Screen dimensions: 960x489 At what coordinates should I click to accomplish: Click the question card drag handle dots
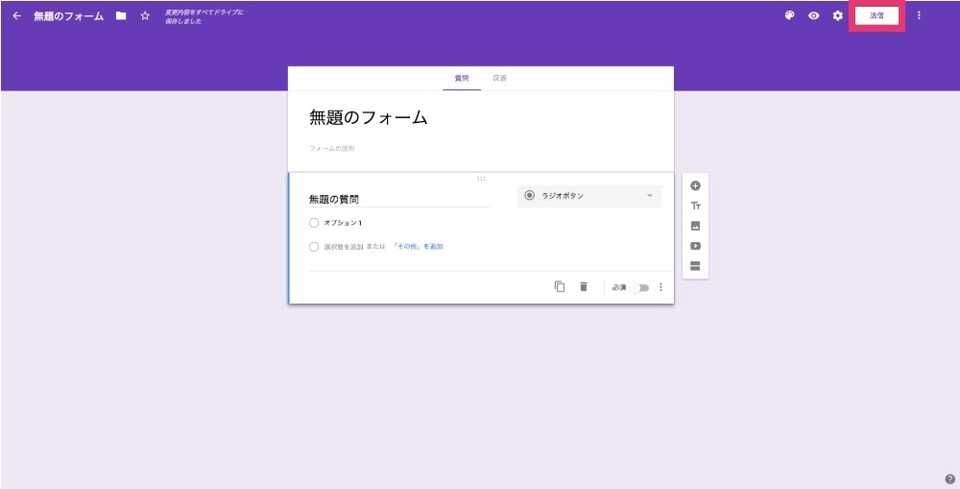click(x=481, y=179)
